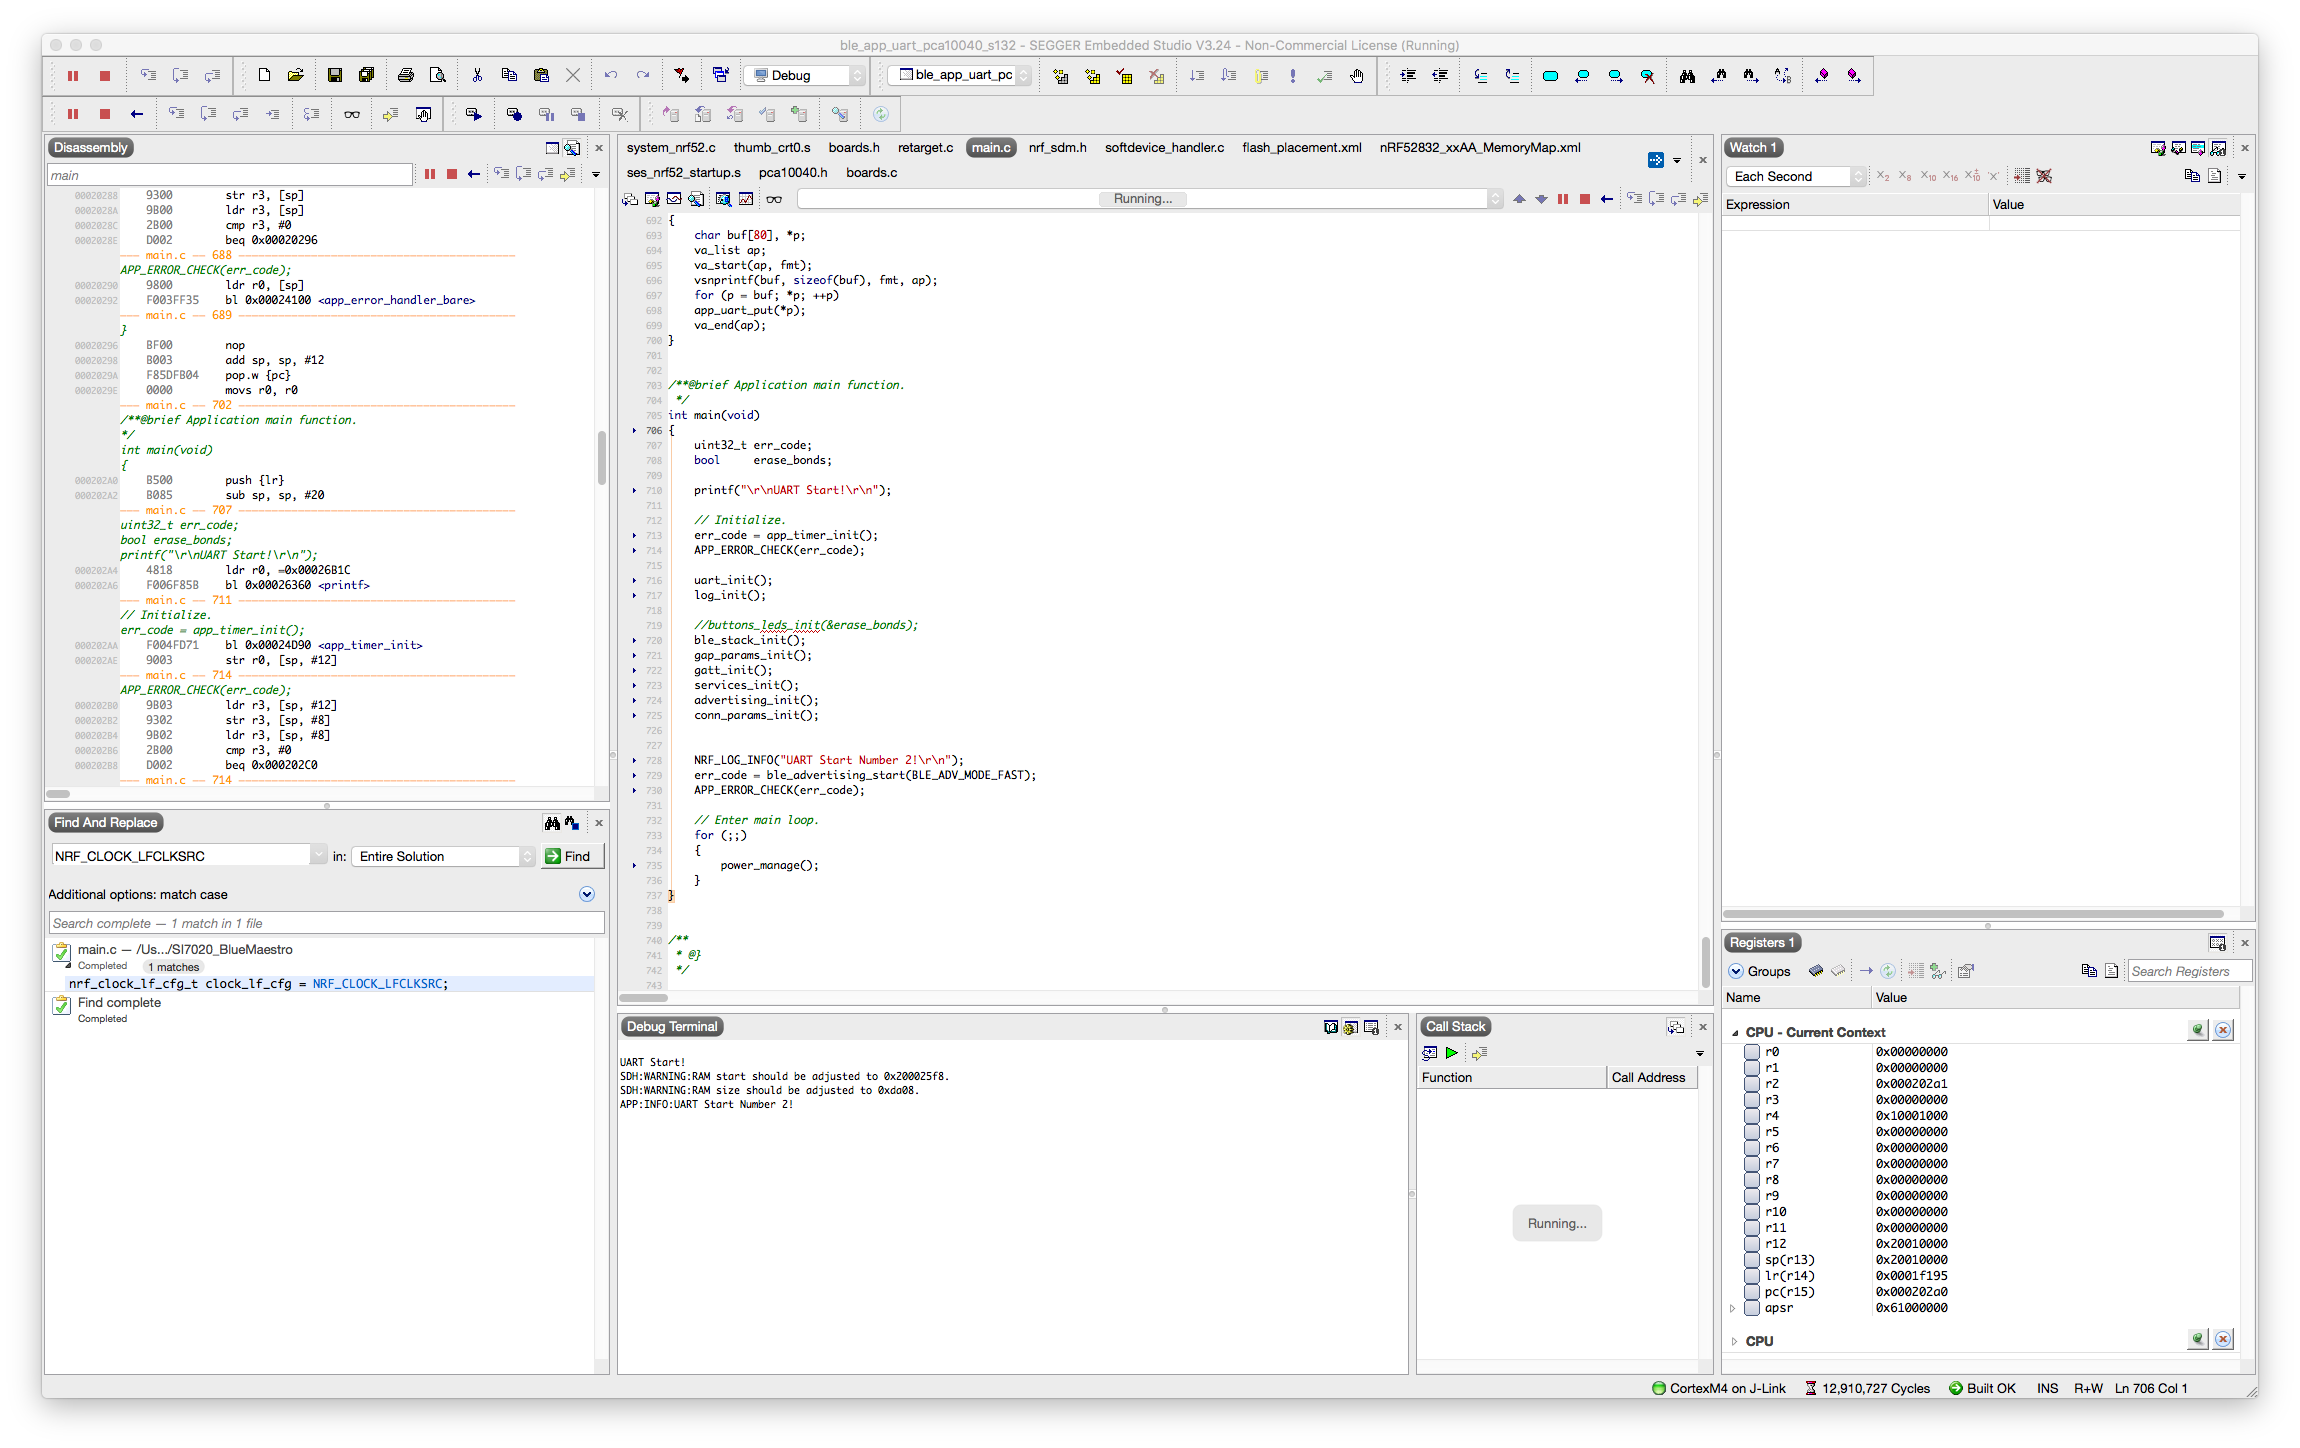
Task: Toggle the lr(r14) register checkbox
Action: pos(1752,1276)
